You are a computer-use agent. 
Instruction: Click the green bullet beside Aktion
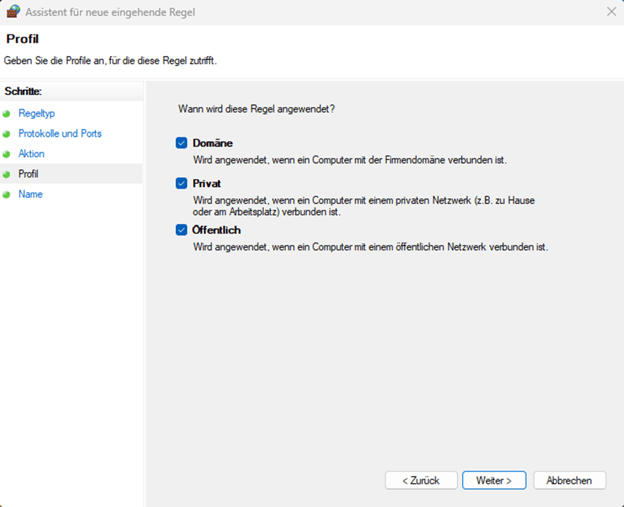point(7,154)
